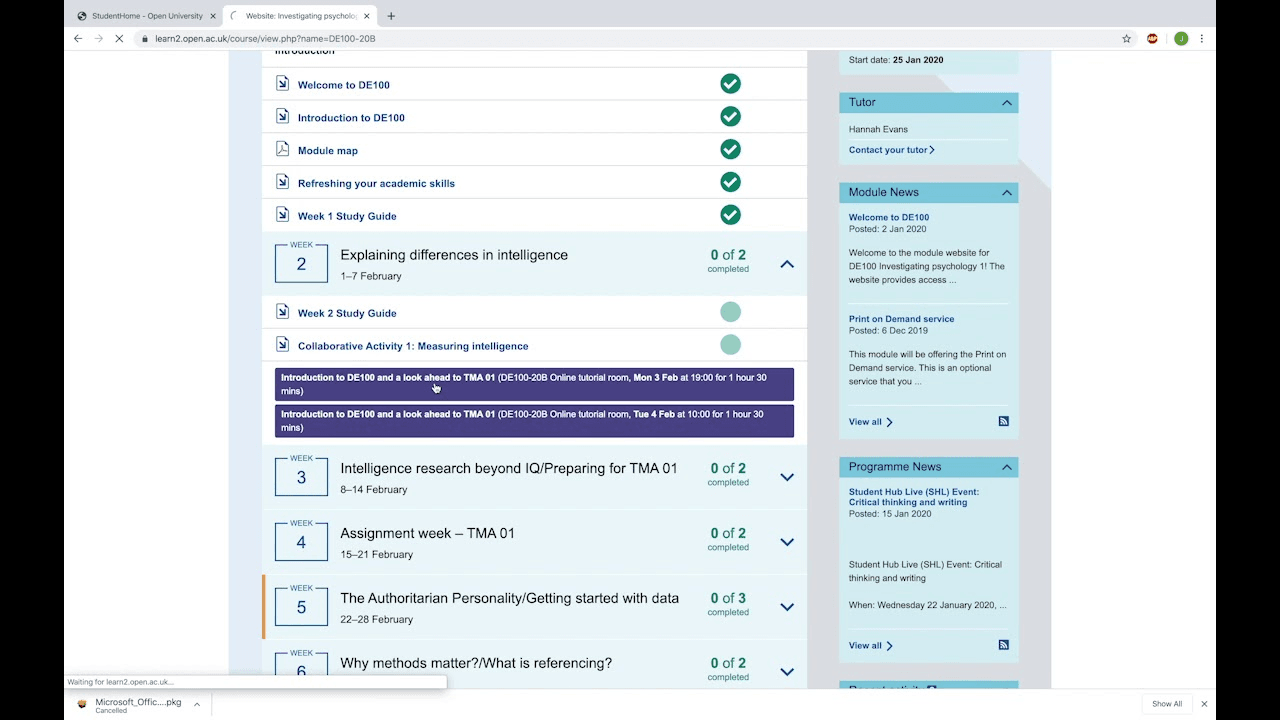1280x720 pixels.
Task: Expand the Week 4 Assignment week section
Action: [x=787, y=542]
